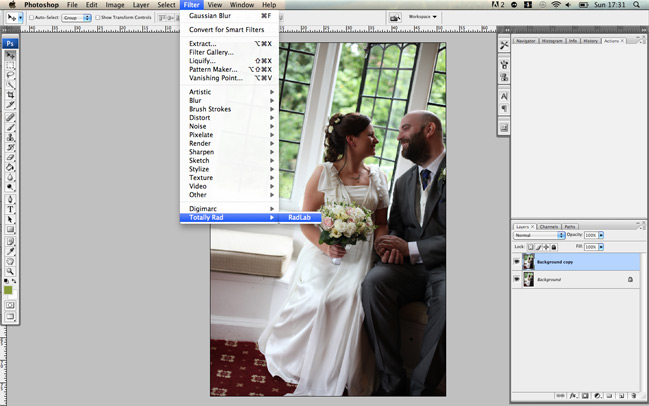Screen dimensions: 649x406
Task: Switch to the Channels tab
Action: click(549, 227)
